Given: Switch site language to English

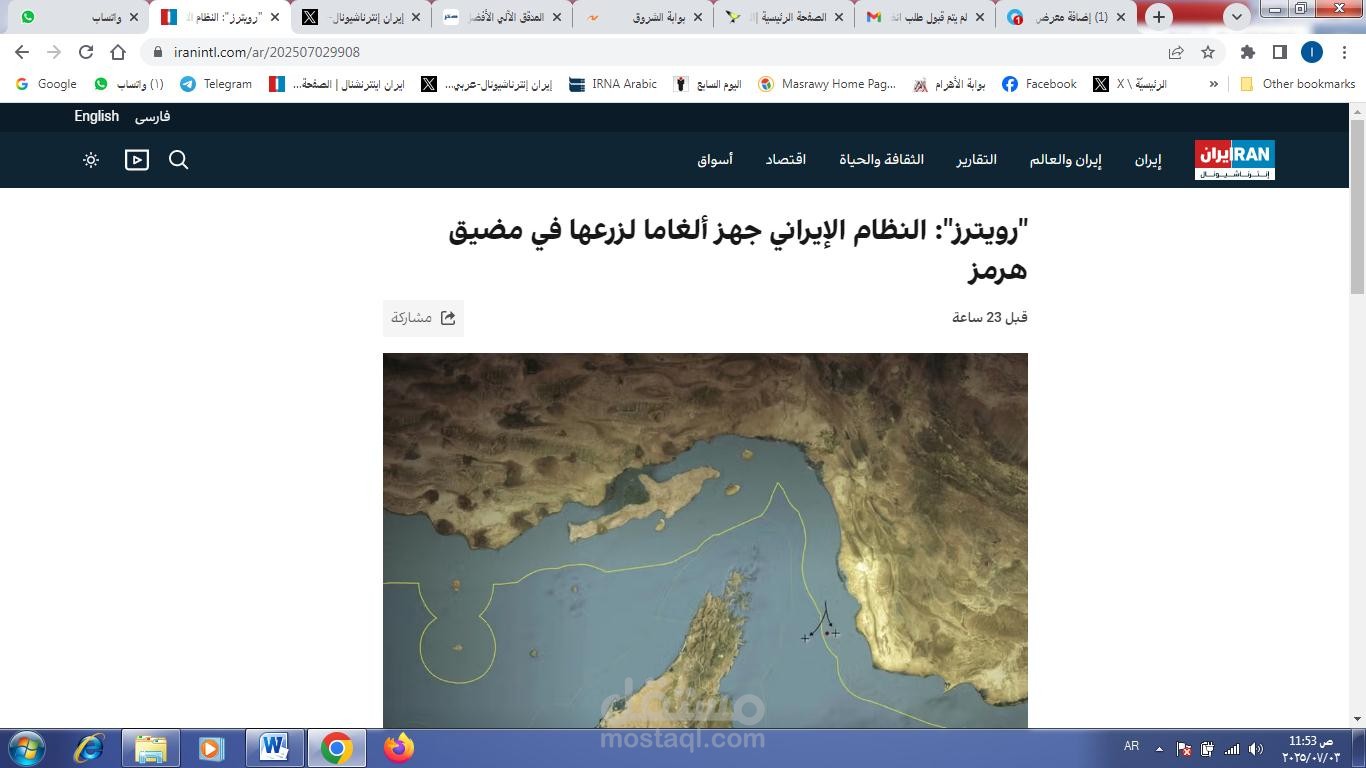Looking at the screenshot, I should [96, 116].
